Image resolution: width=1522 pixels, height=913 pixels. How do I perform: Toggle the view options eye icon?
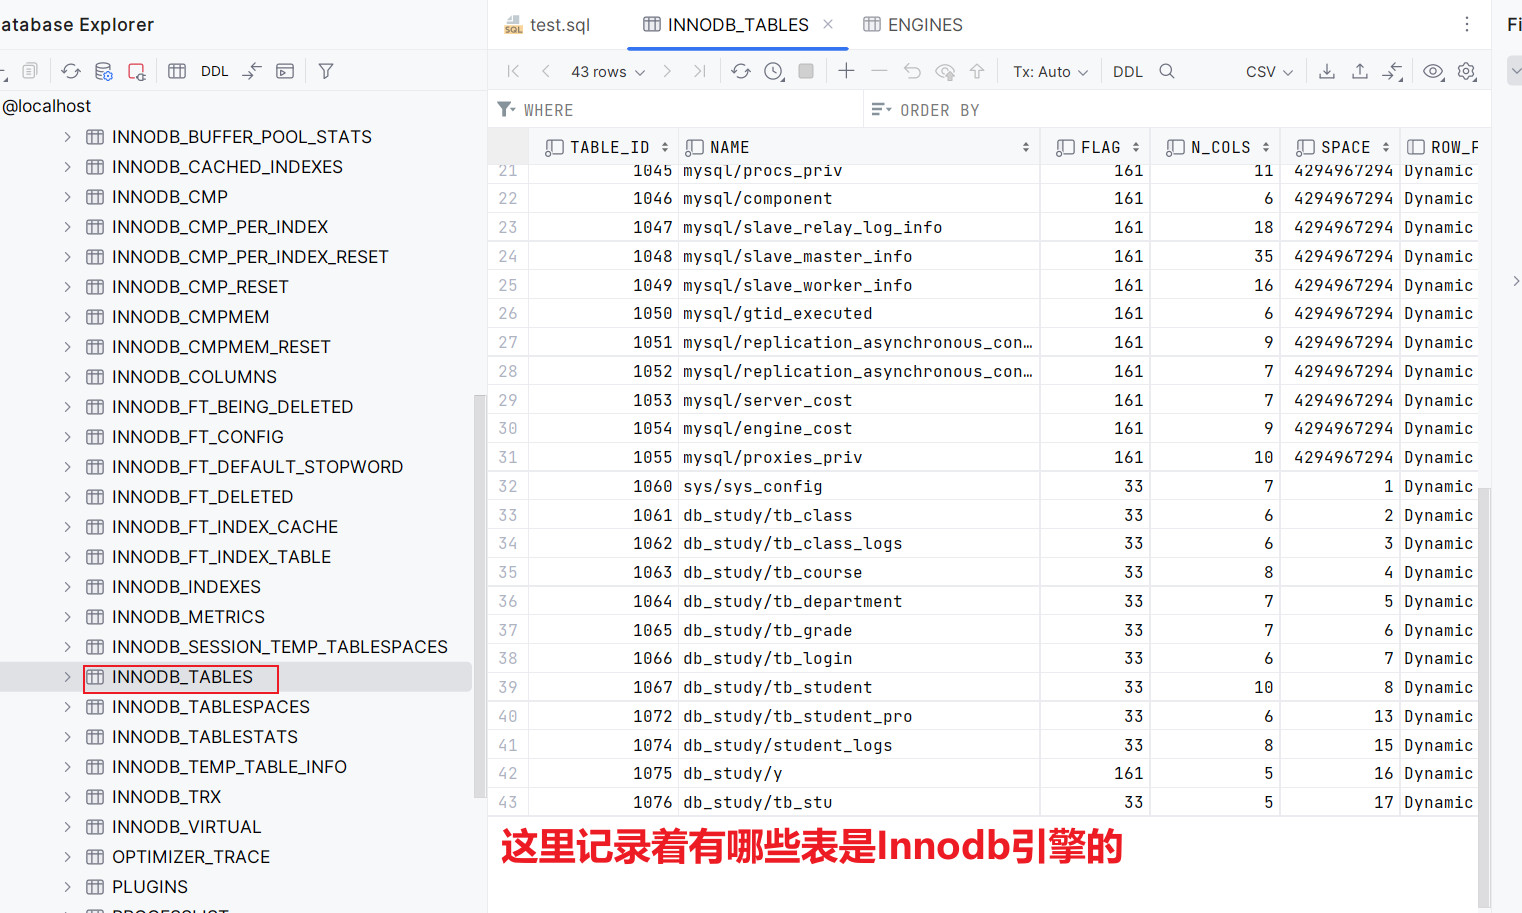pyautogui.click(x=1433, y=71)
